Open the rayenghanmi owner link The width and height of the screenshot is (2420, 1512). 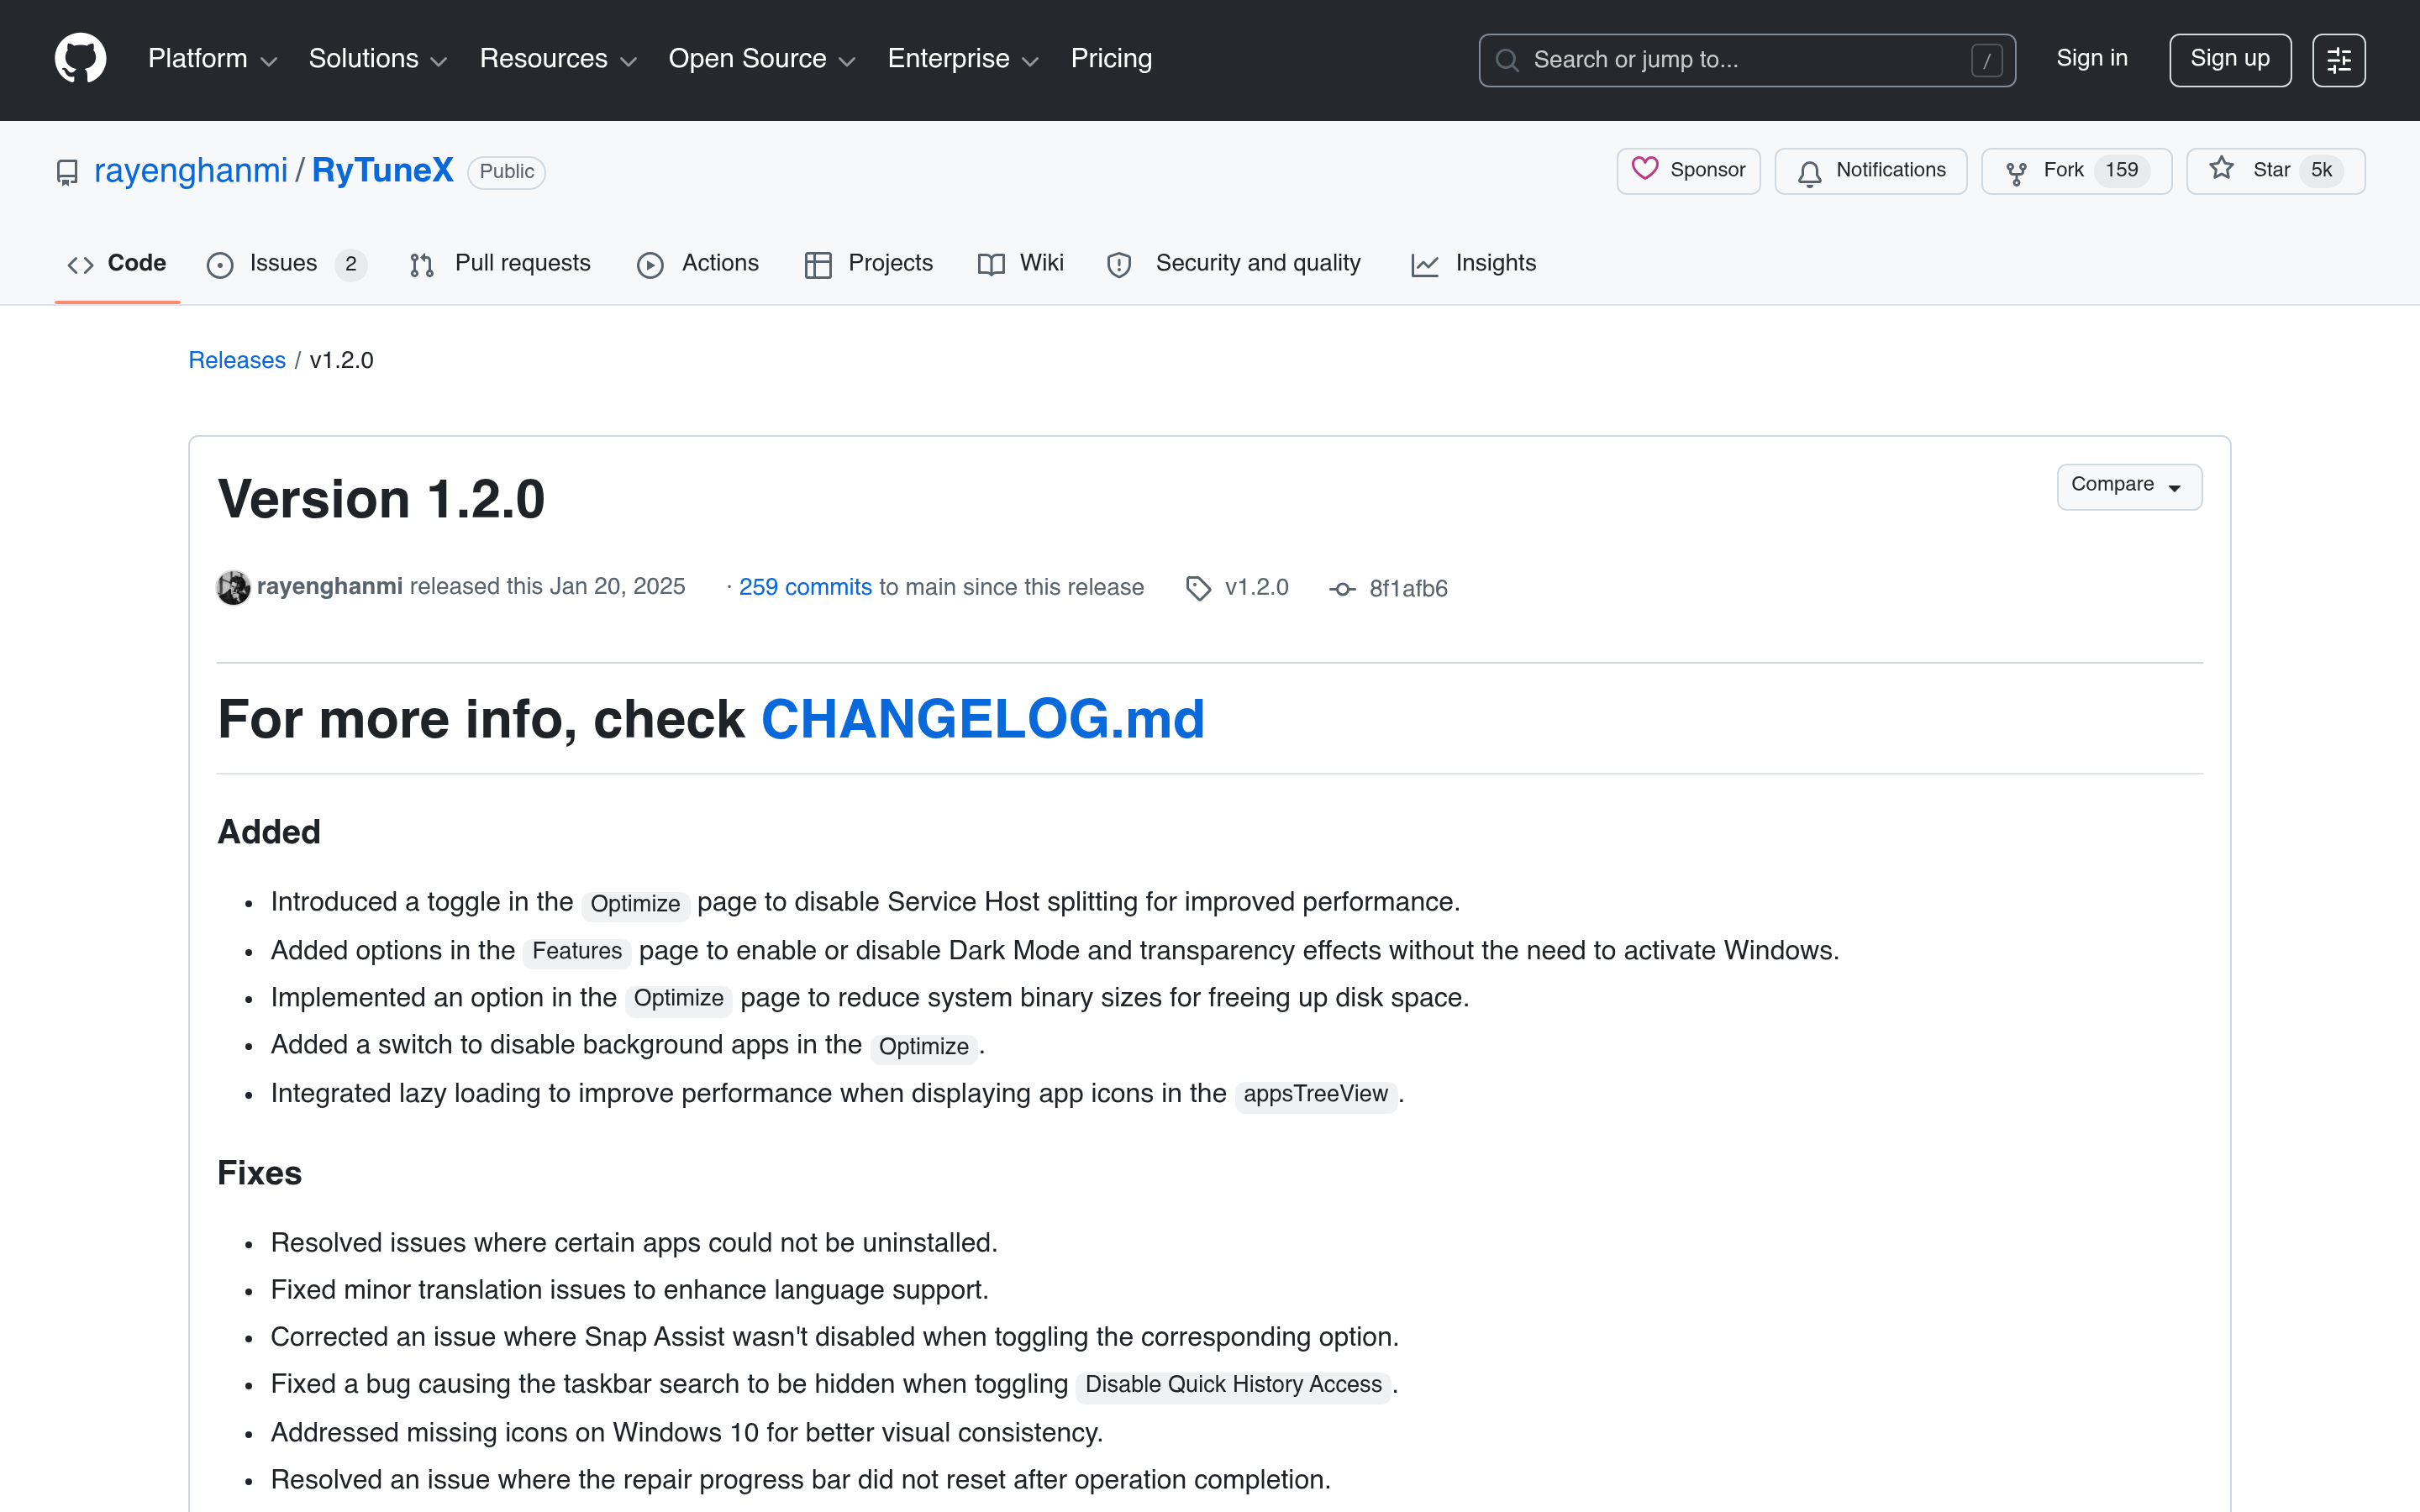[x=191, y=171]
